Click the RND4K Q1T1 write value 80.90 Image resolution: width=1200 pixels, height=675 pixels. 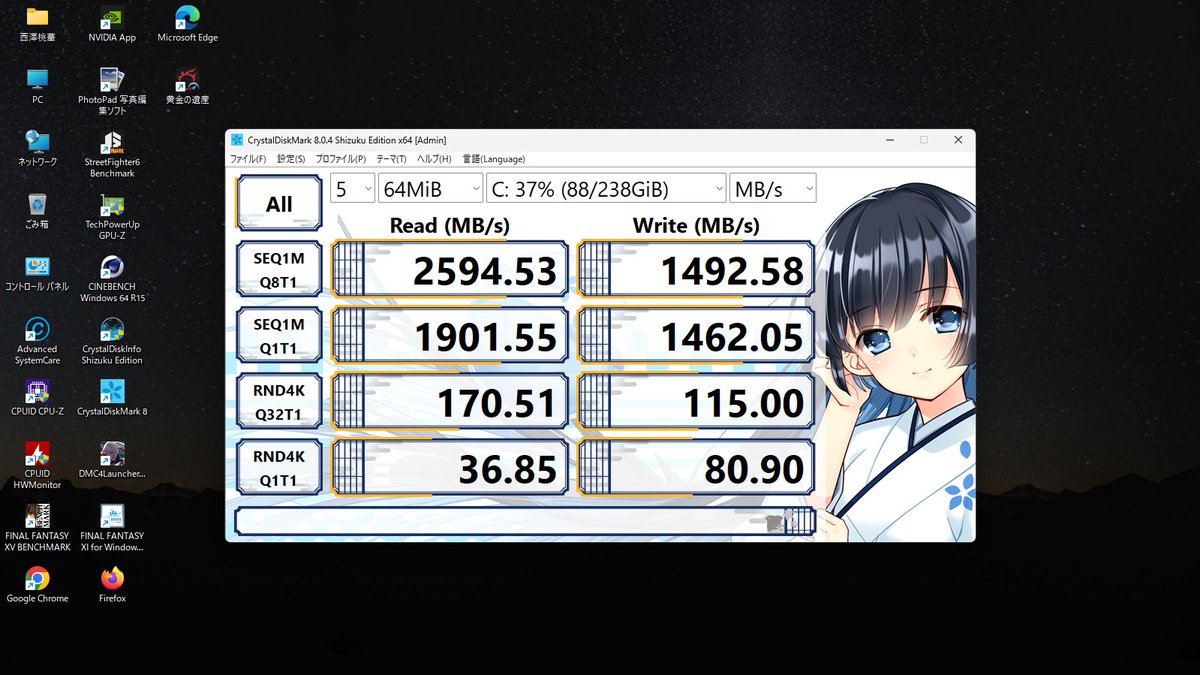(x=696, y=469)
